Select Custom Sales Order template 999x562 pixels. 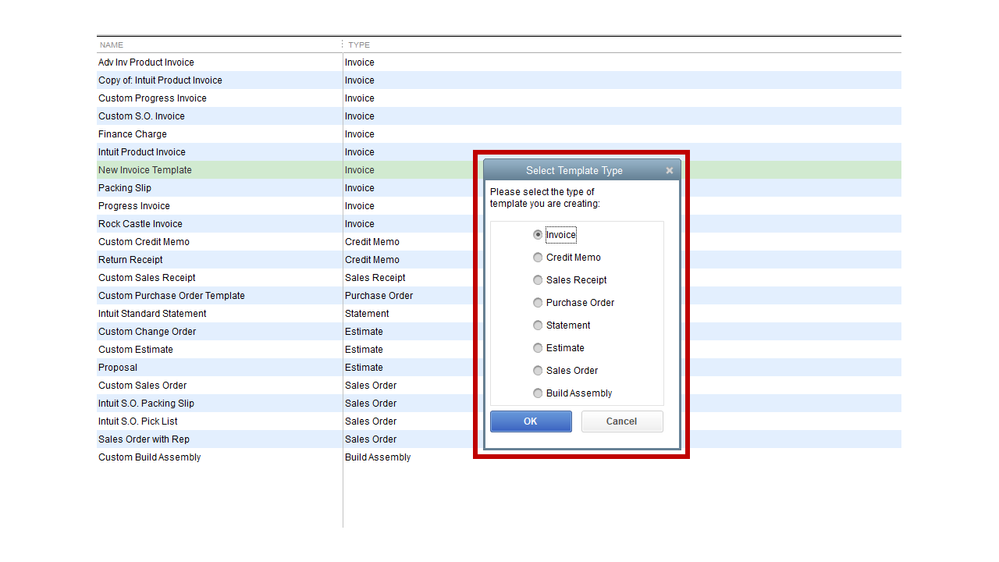pos(143,385)
